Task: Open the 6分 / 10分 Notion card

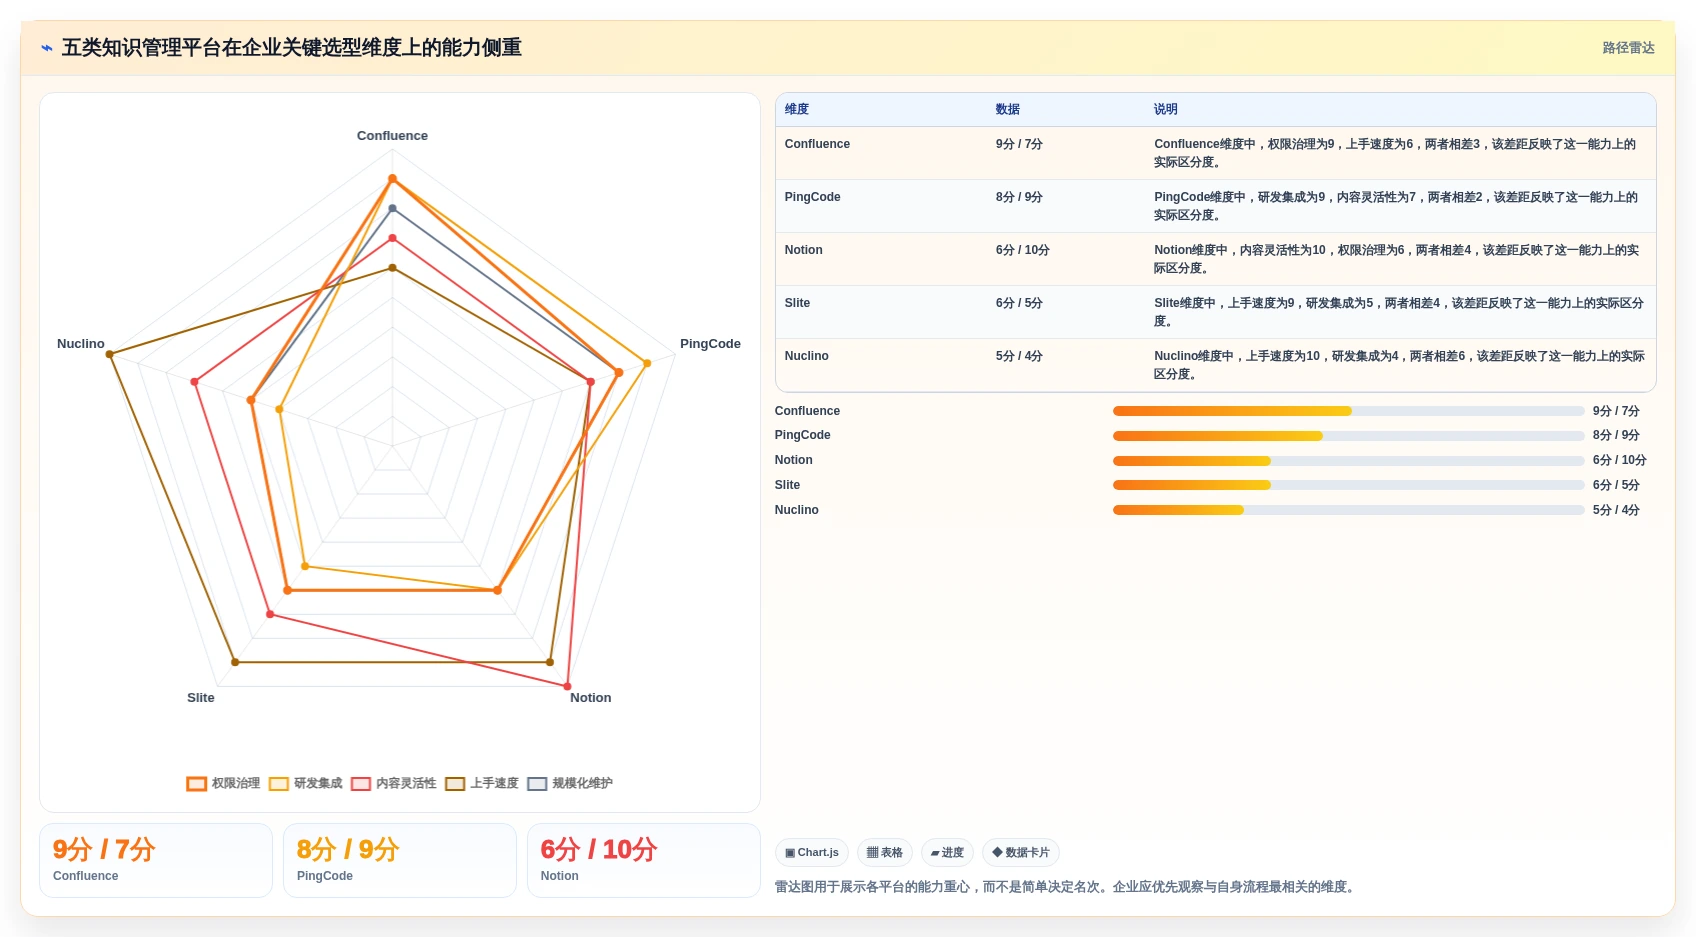Action: (644, 860)
